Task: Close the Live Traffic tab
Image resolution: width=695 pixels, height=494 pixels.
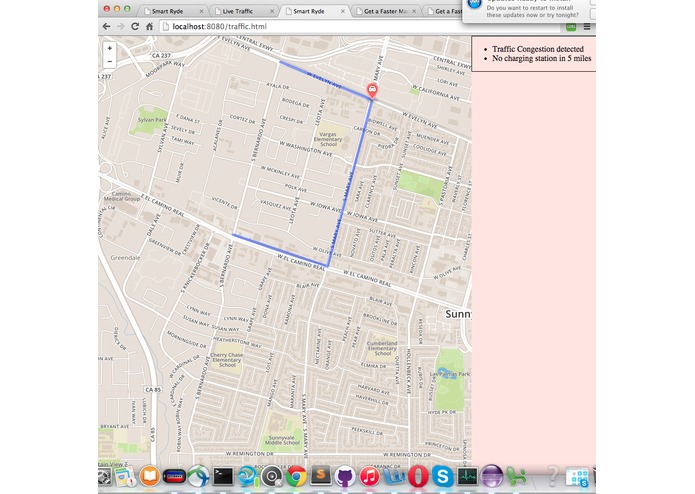Action: tap(272, 12)
